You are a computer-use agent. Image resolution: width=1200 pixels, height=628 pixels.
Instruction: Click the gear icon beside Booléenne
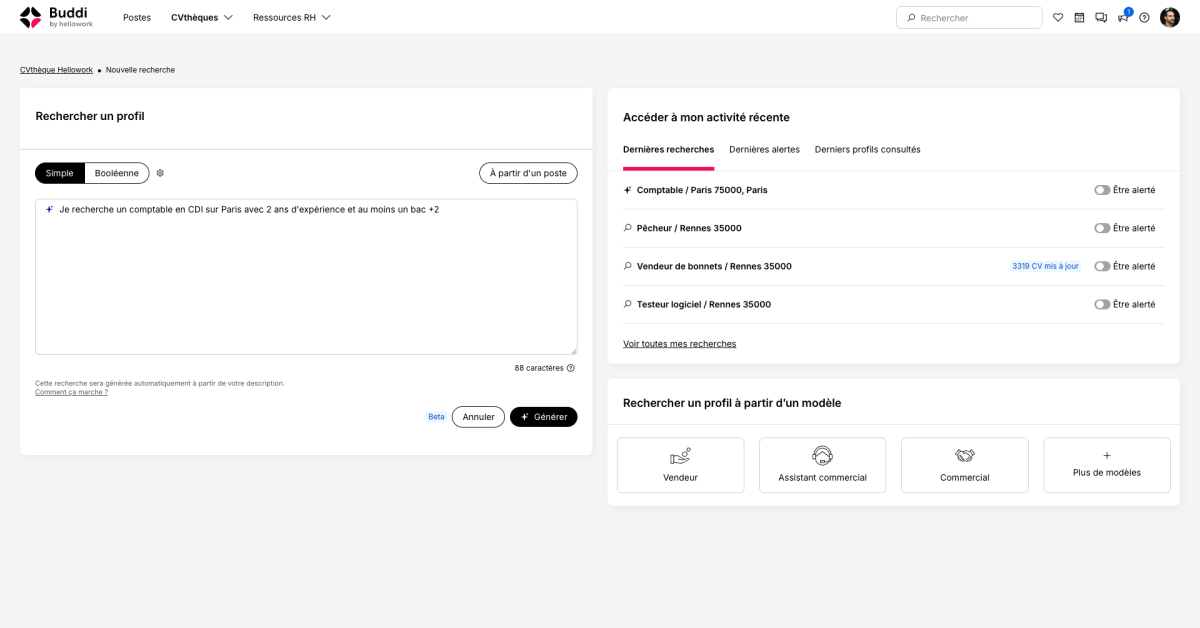tap(160, 173)
